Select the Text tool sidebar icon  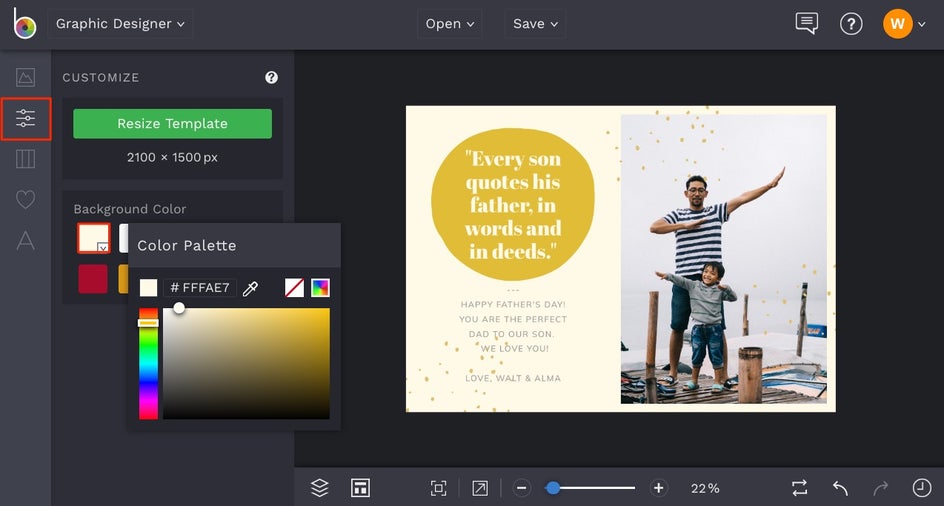coord(25,240)
